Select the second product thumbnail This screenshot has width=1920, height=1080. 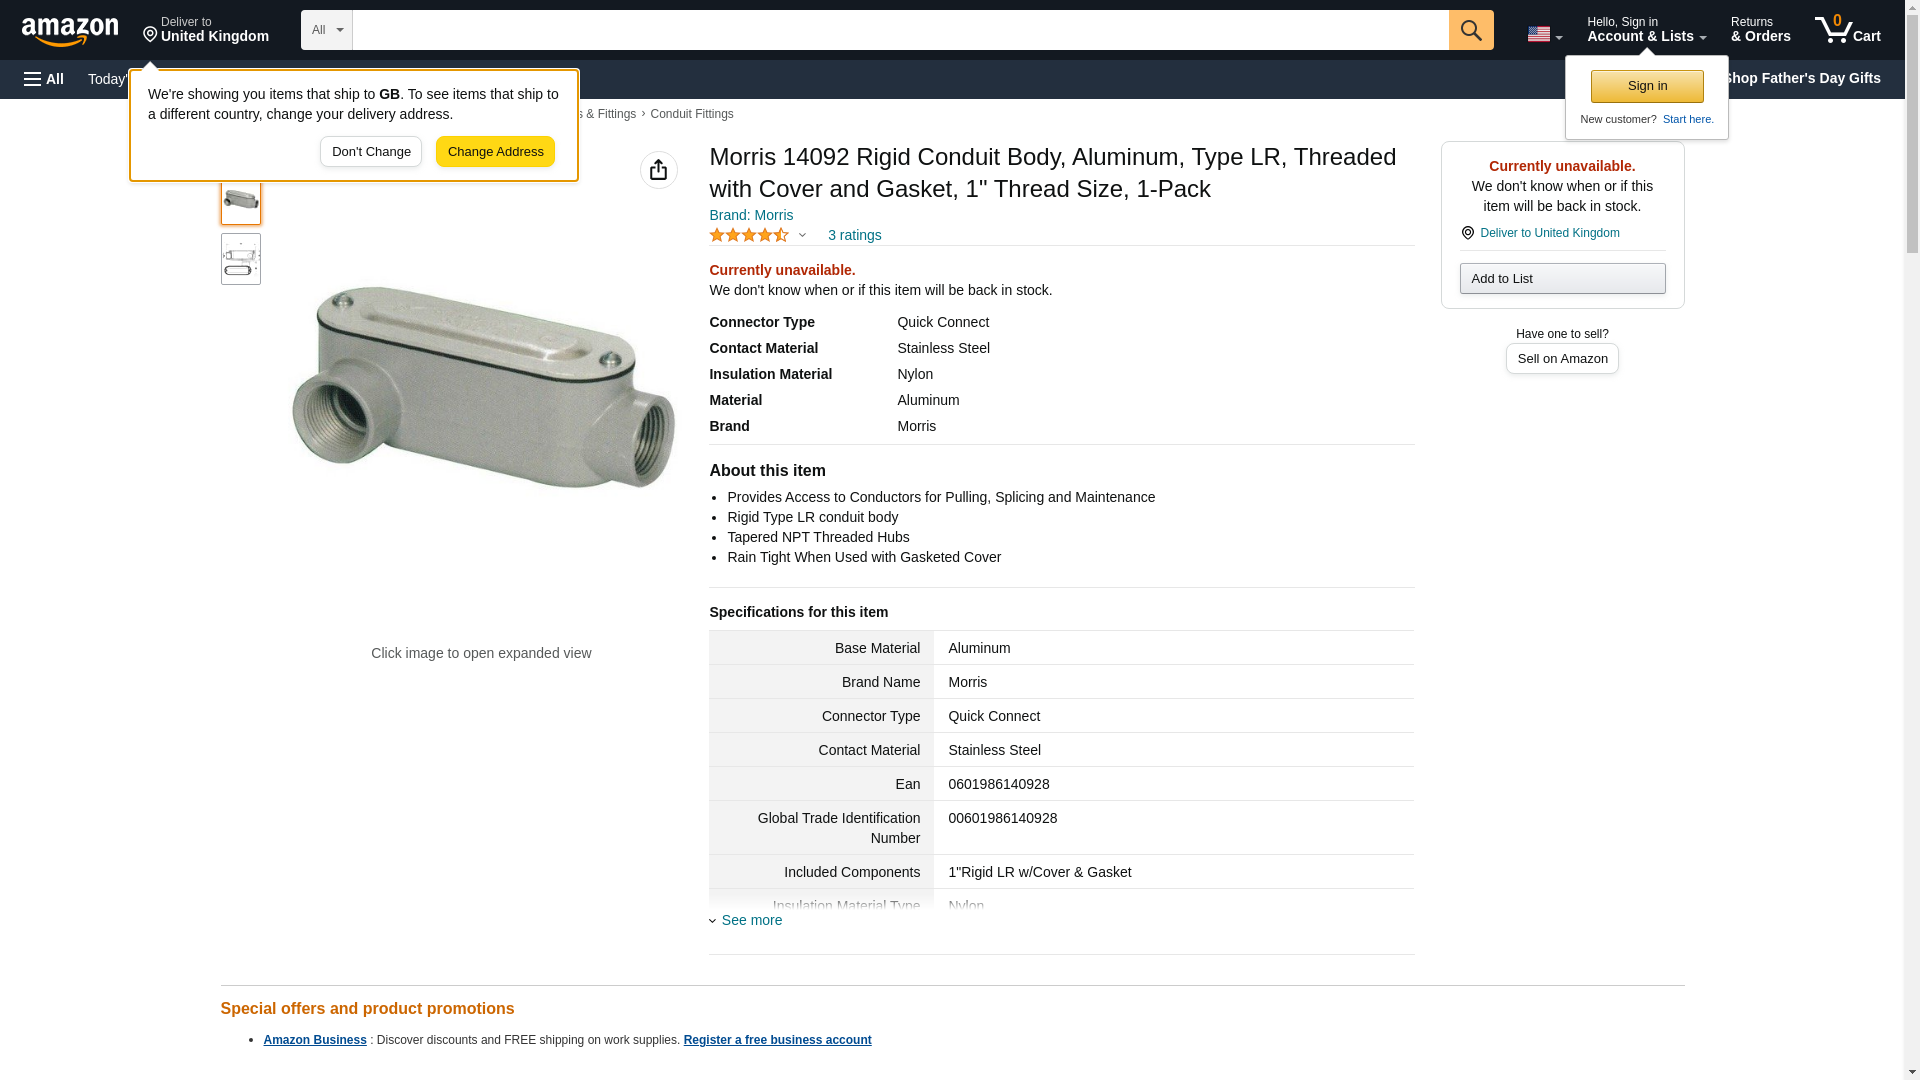[241, 259]
